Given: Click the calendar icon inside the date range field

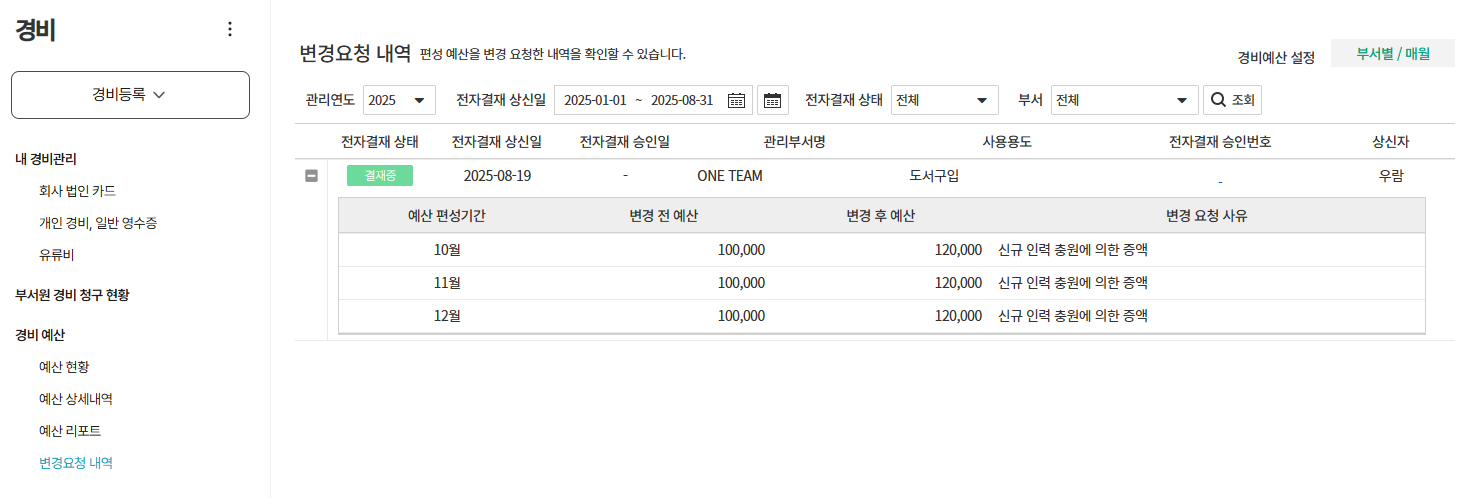Looking at the screenshot, I should click(x=736, y=100).
